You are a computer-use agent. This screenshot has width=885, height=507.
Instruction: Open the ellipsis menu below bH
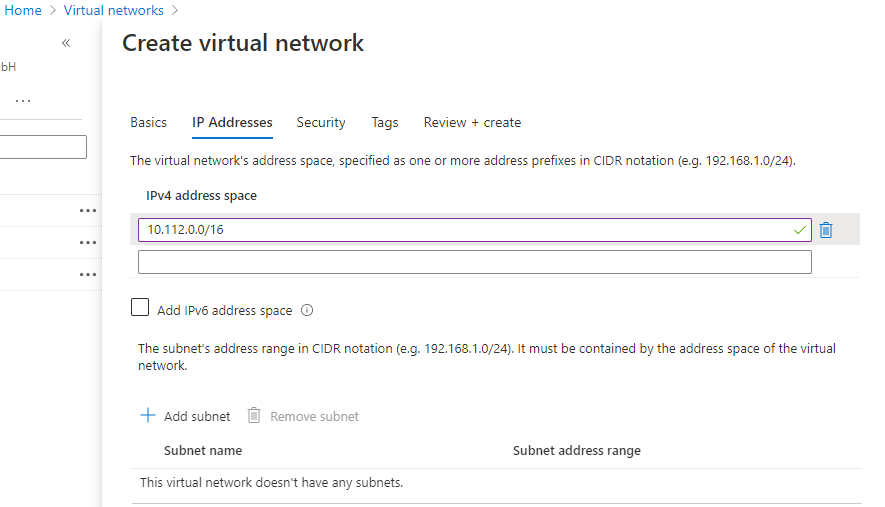(x=23, y=101)
